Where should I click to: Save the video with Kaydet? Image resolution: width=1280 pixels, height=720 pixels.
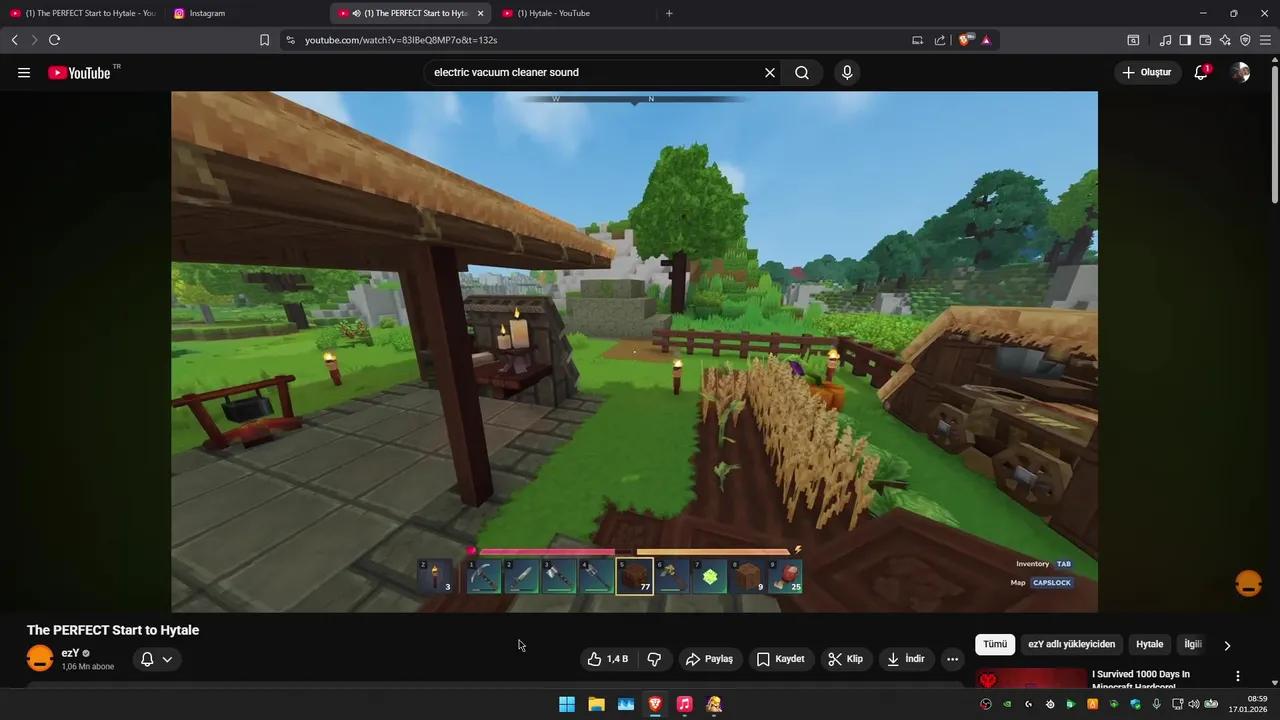tap(780, 659)
